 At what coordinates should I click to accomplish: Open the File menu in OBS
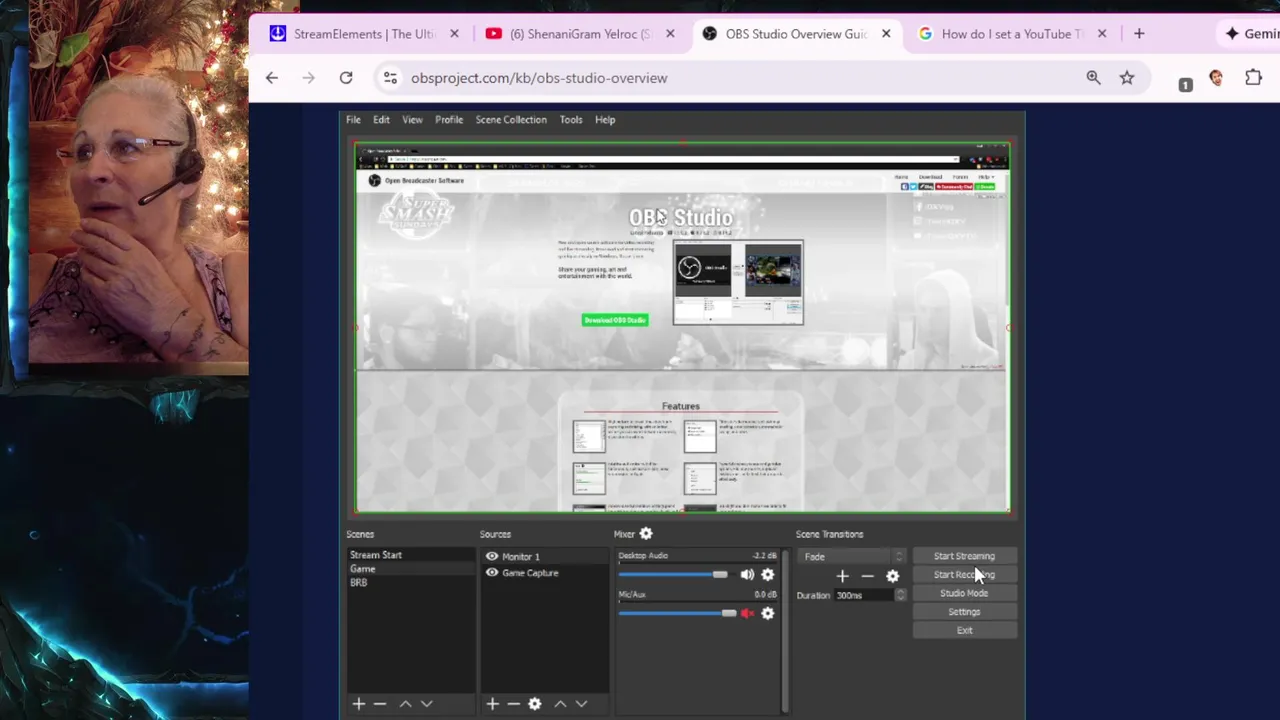tap(353, 120)
